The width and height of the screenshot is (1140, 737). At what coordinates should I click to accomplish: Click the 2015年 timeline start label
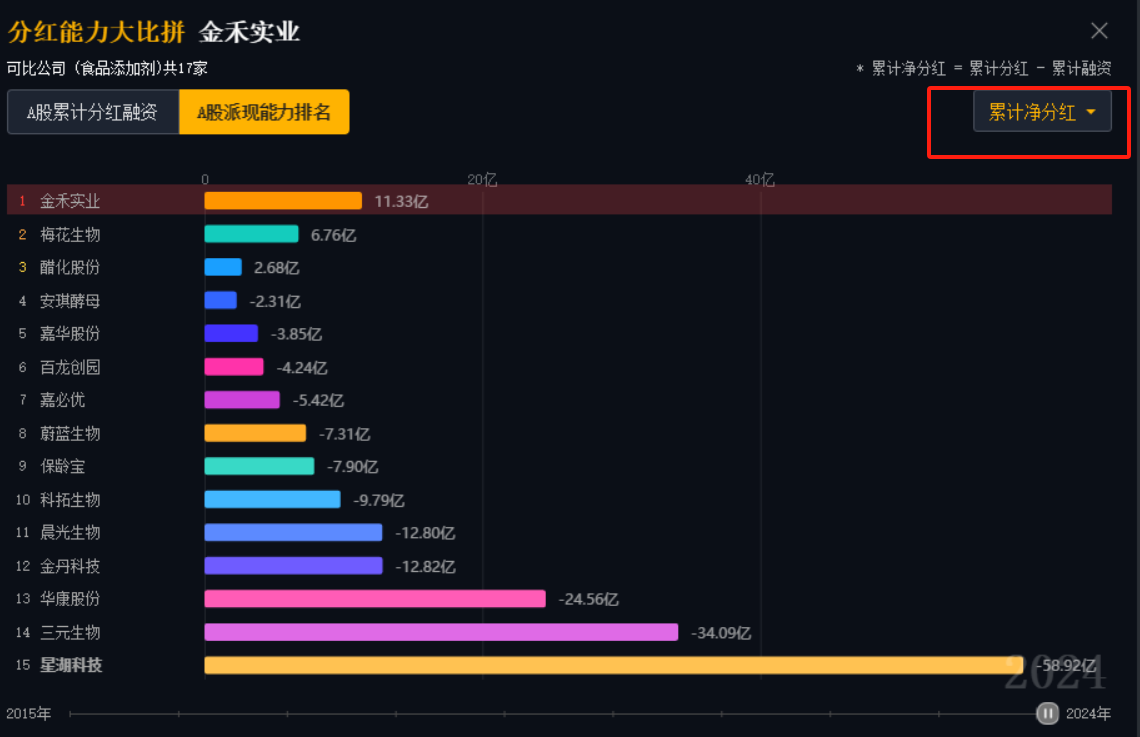[28, 714]
